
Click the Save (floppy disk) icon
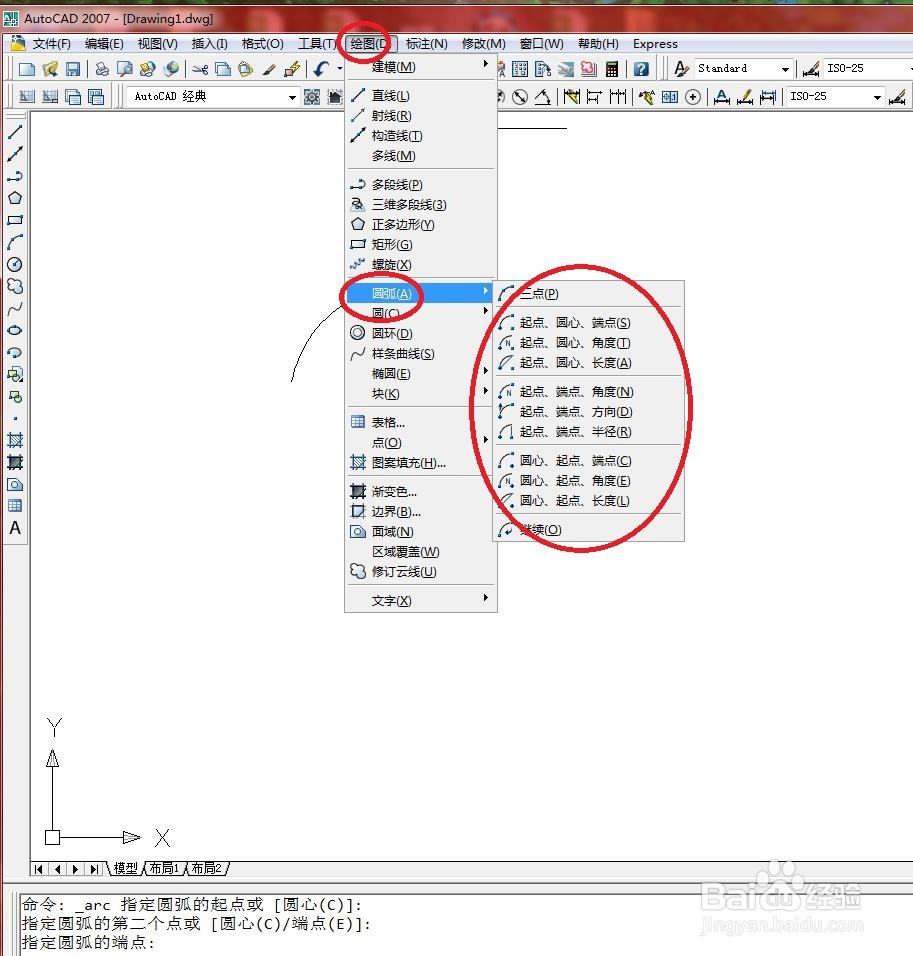pos(73,69)
